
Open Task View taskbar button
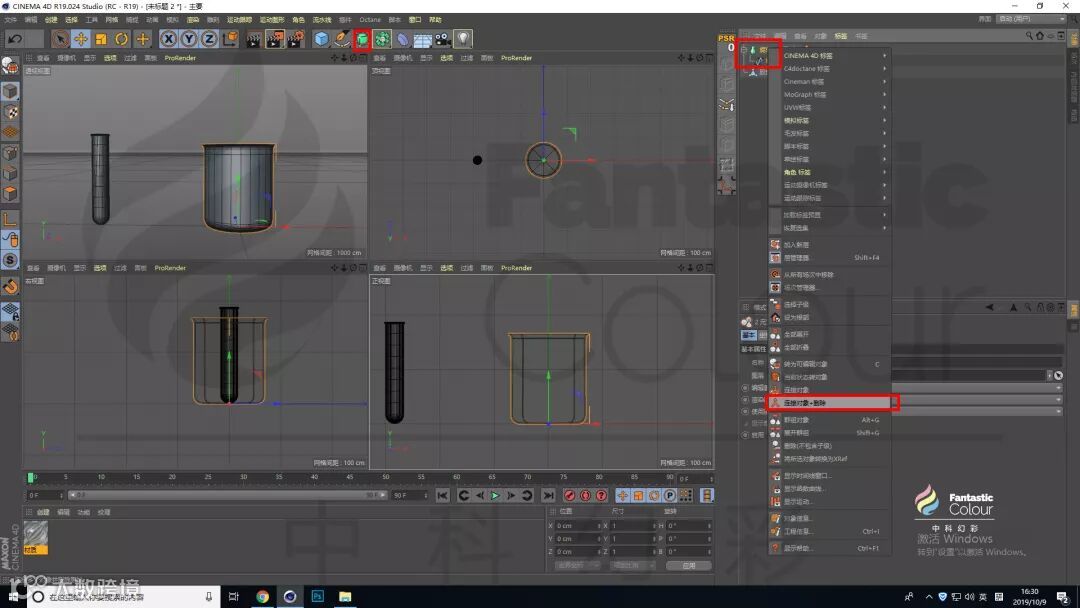point(233,597)
